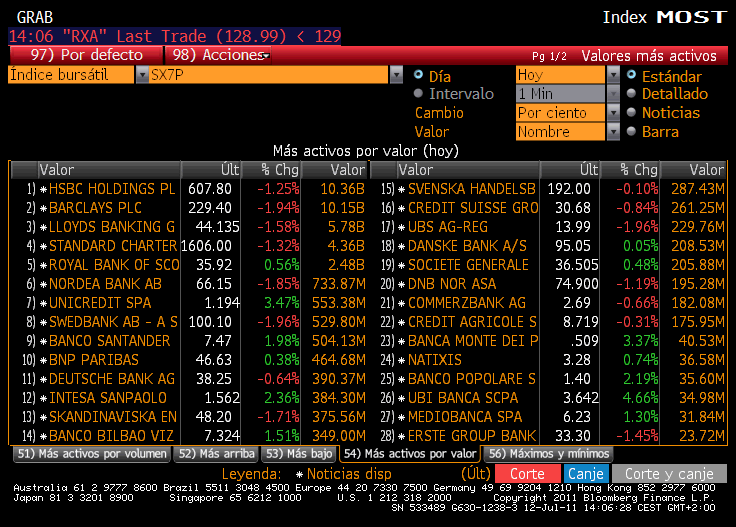Open the Por ciento dropdown arrow
This screenshot has height=527, width=736.
click(x=613, y=113)
